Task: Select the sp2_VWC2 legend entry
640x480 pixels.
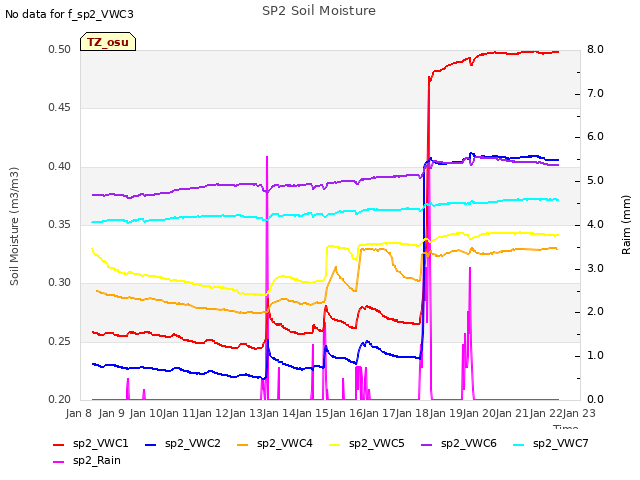Action: 183,443
